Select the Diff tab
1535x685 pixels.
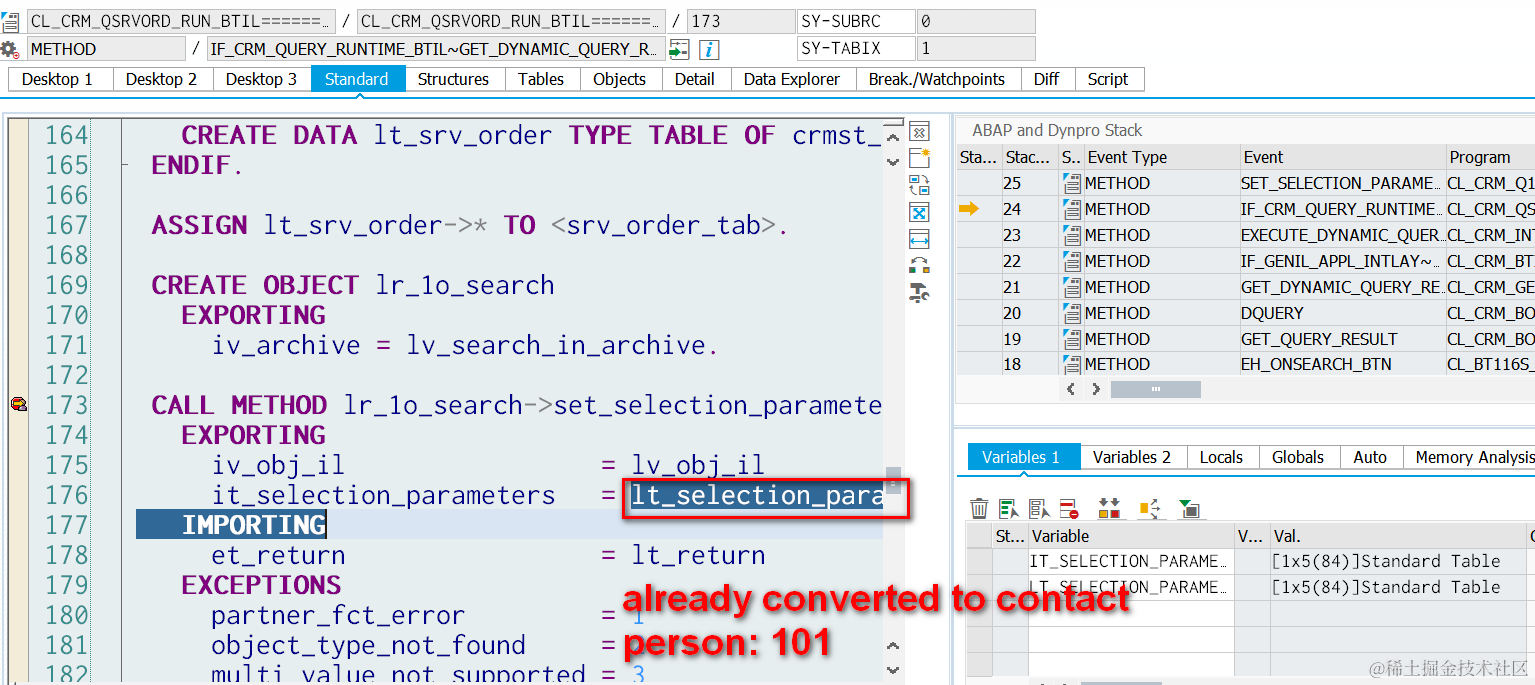pos(1047,79)
